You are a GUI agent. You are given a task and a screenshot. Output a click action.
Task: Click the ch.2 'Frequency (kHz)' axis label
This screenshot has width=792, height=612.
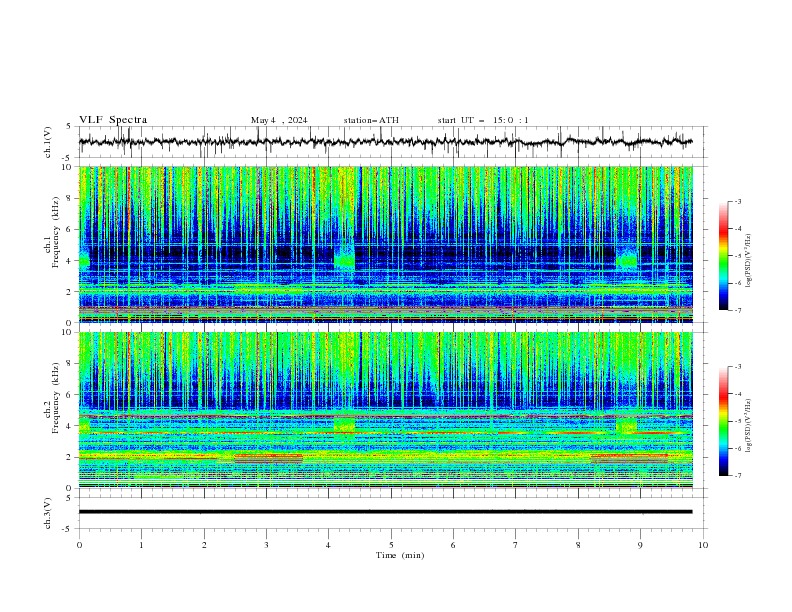[55, 397]
